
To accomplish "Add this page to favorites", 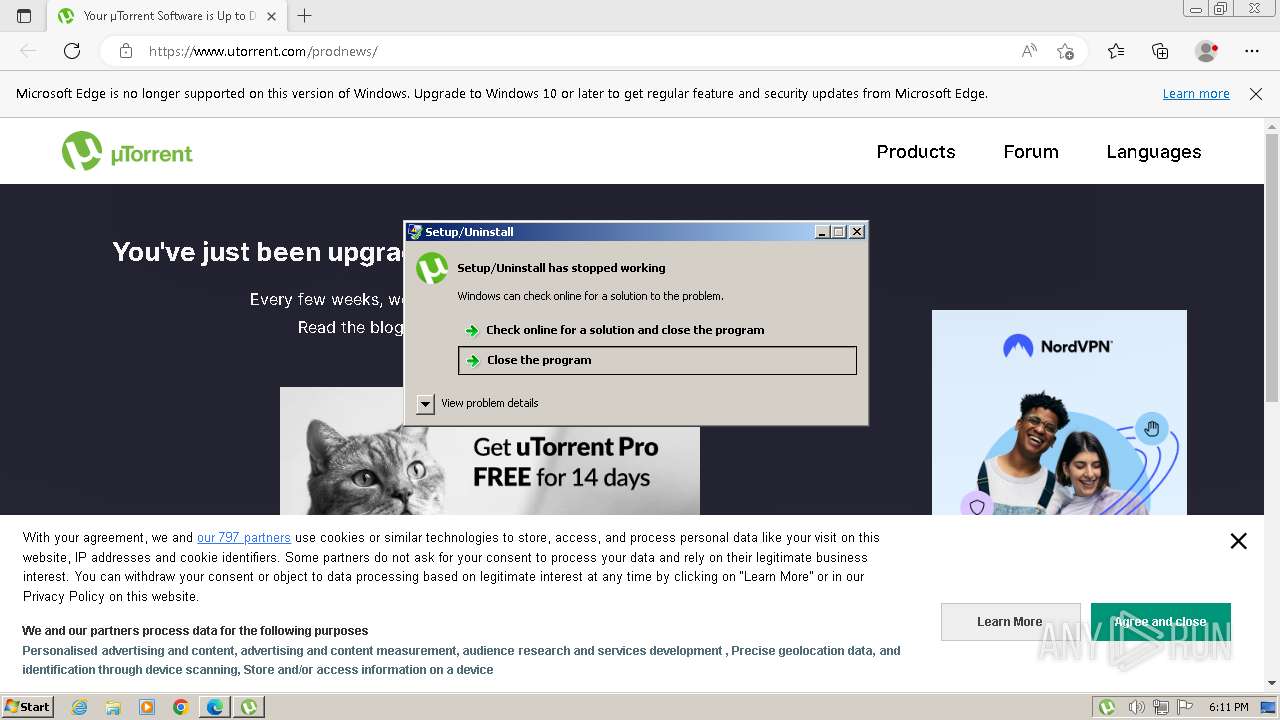I will 1066,51.
